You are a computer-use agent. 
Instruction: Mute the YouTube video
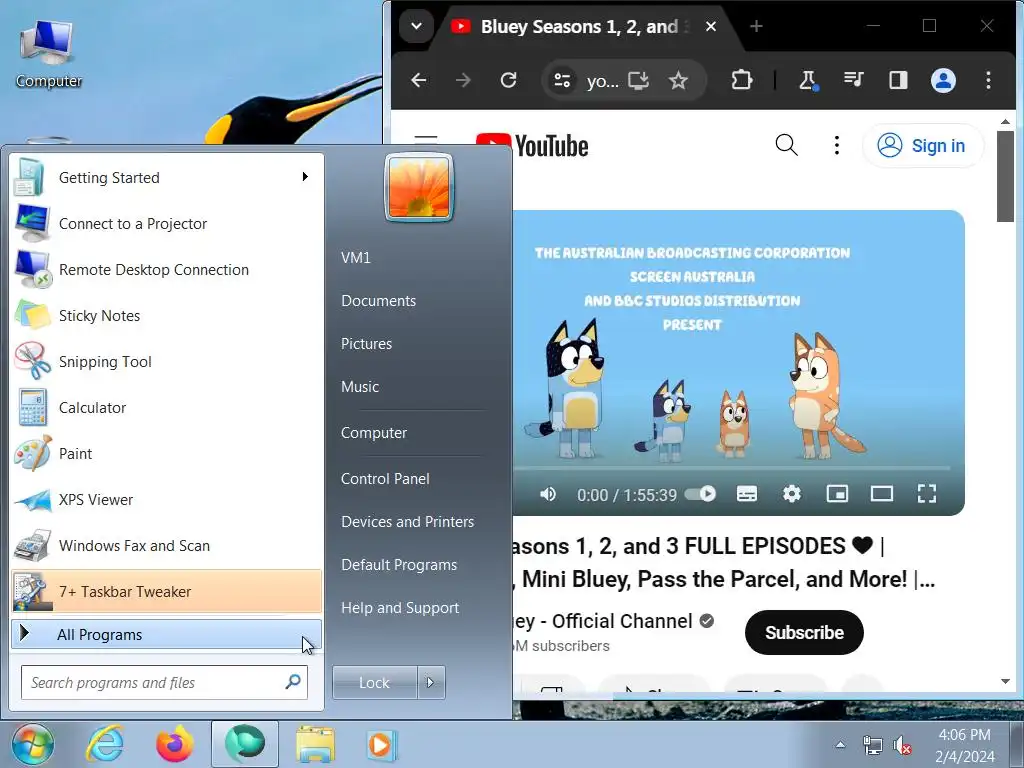[548, 494]
